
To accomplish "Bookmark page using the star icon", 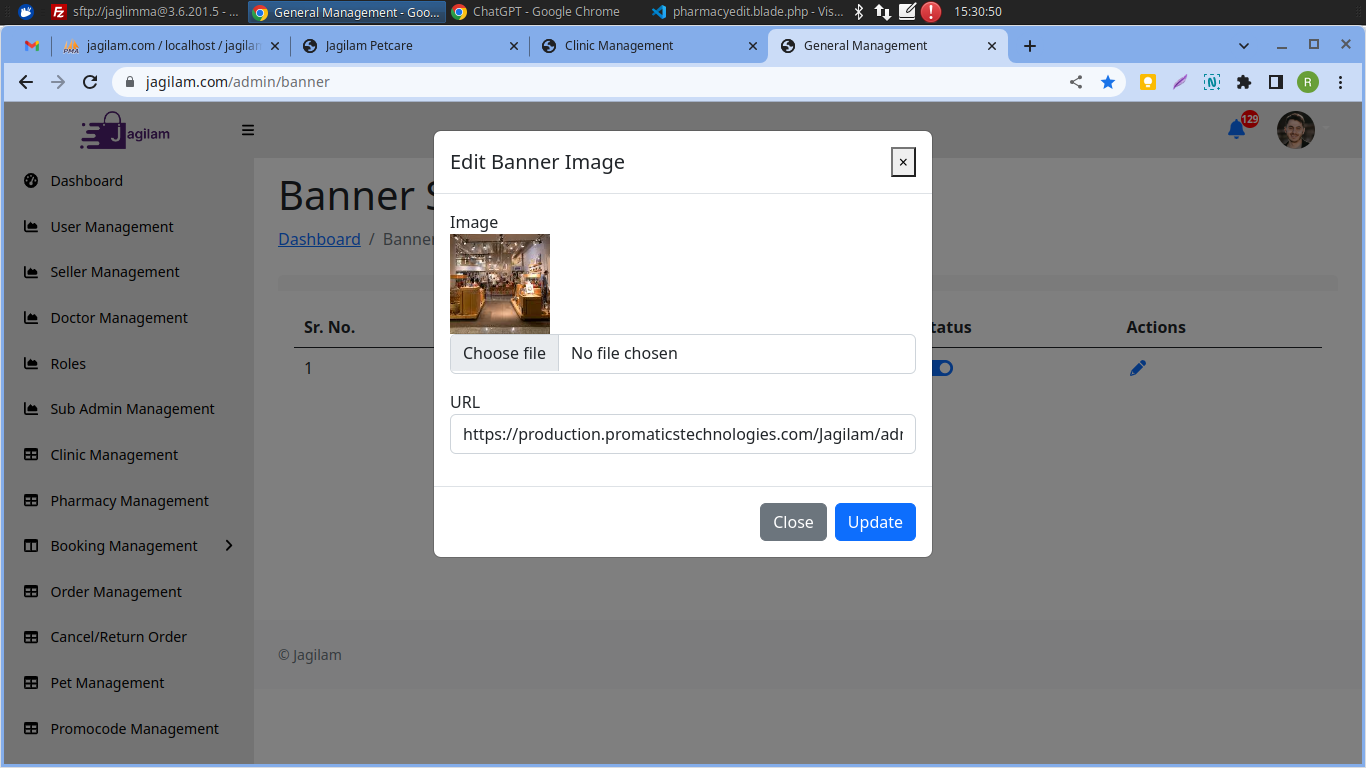I will pyautogui.click(x=1108, y=82).
